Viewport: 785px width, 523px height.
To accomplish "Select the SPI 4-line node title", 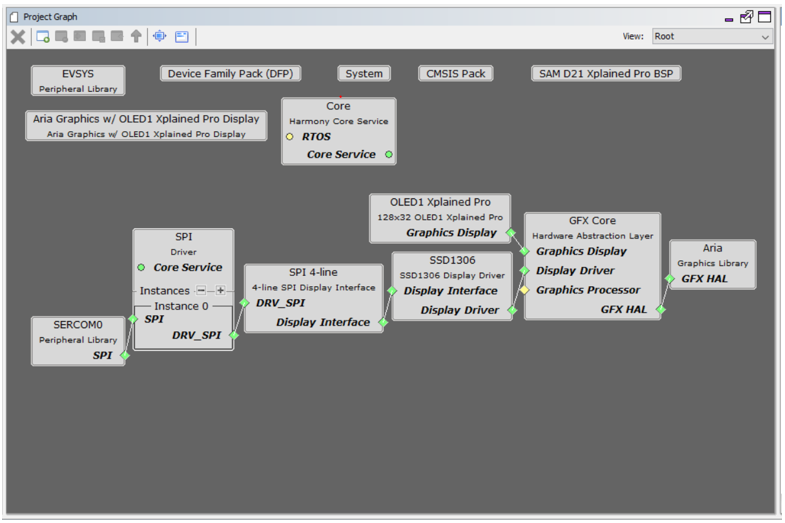I will click(x=313, y=272).
